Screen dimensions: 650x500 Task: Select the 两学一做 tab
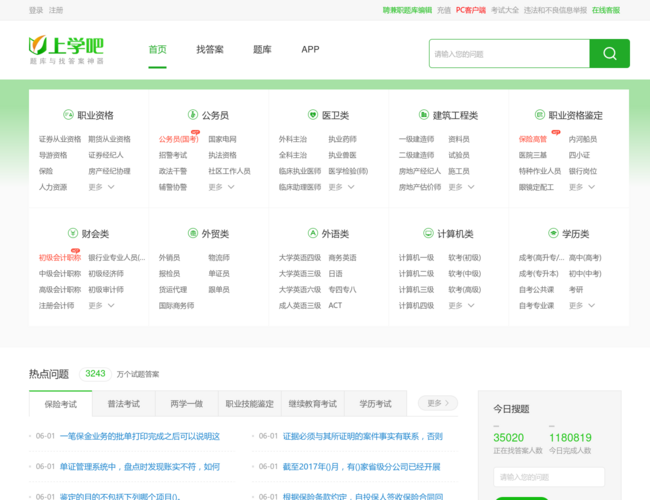tap(187, 404)
